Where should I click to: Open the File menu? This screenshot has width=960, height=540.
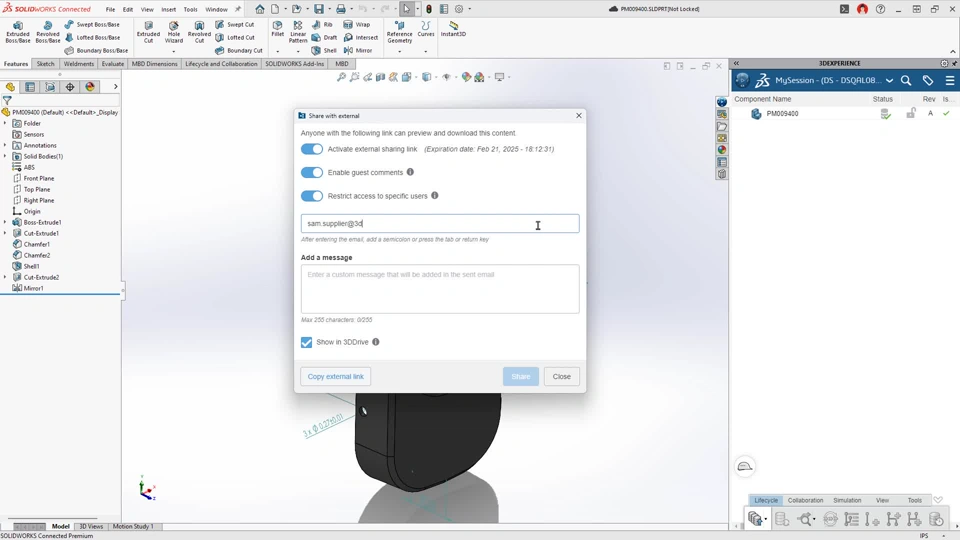click(x=110, y=9)
